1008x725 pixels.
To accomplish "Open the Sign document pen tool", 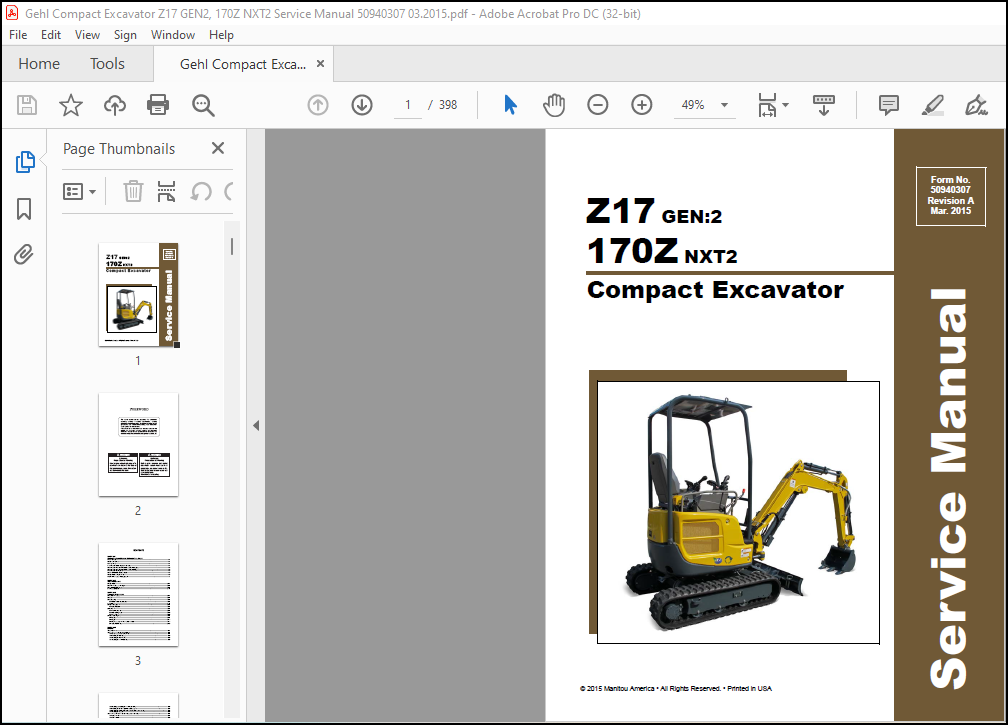I will pos(976,105).
